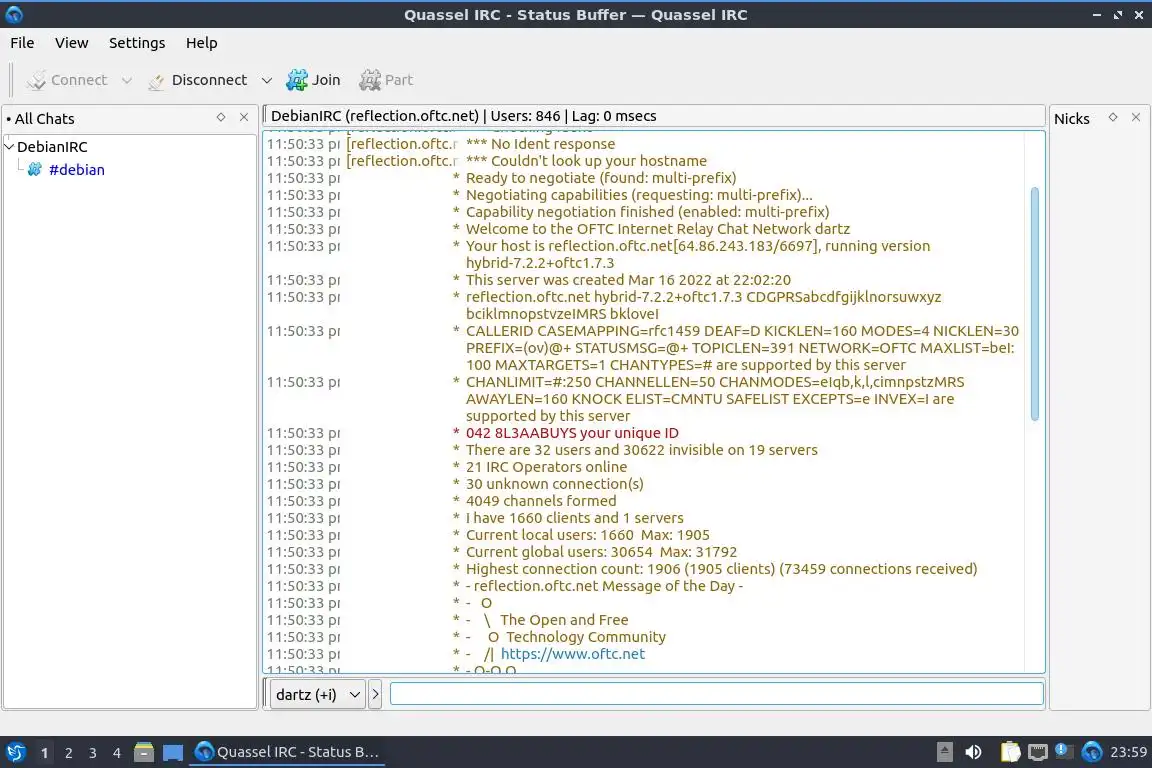Switch to workspace 3
1152x768 pixels.
pyautogui.click(x=93, y=753)
